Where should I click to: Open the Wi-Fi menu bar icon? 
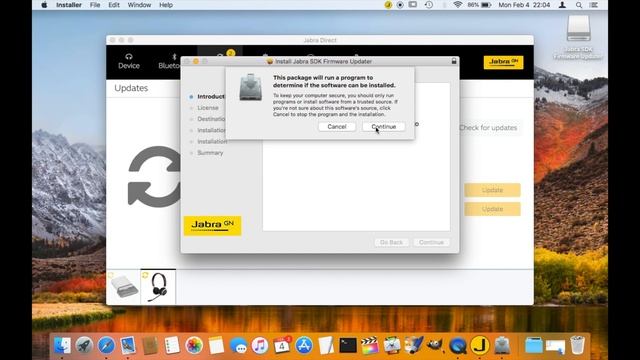pos(458,5)
